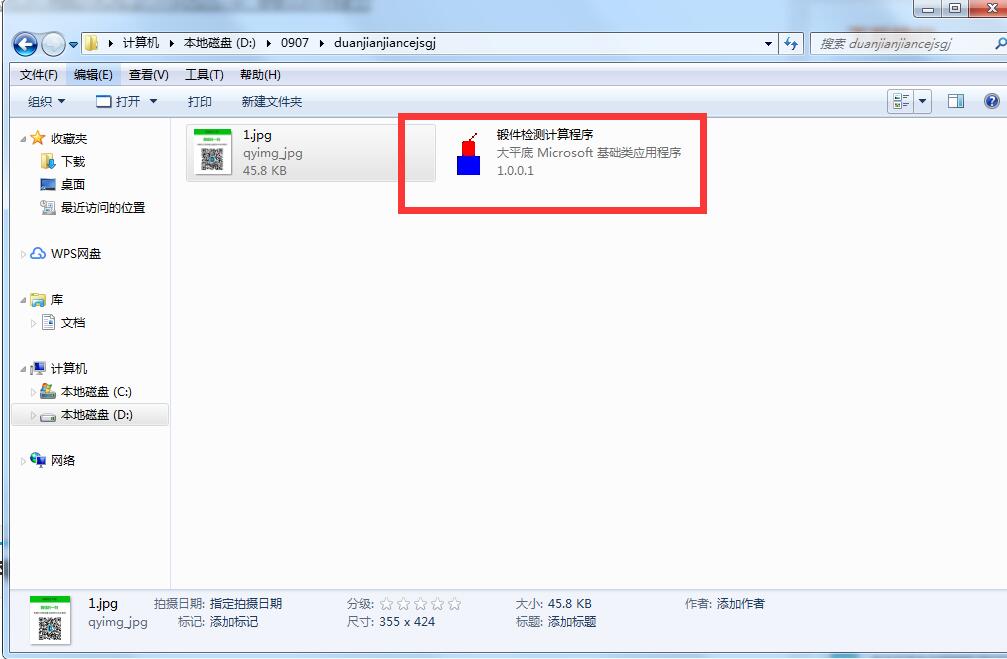Select the 网络 network icon
Screen dimensions: 1007x659
click(x=38, y=460)
